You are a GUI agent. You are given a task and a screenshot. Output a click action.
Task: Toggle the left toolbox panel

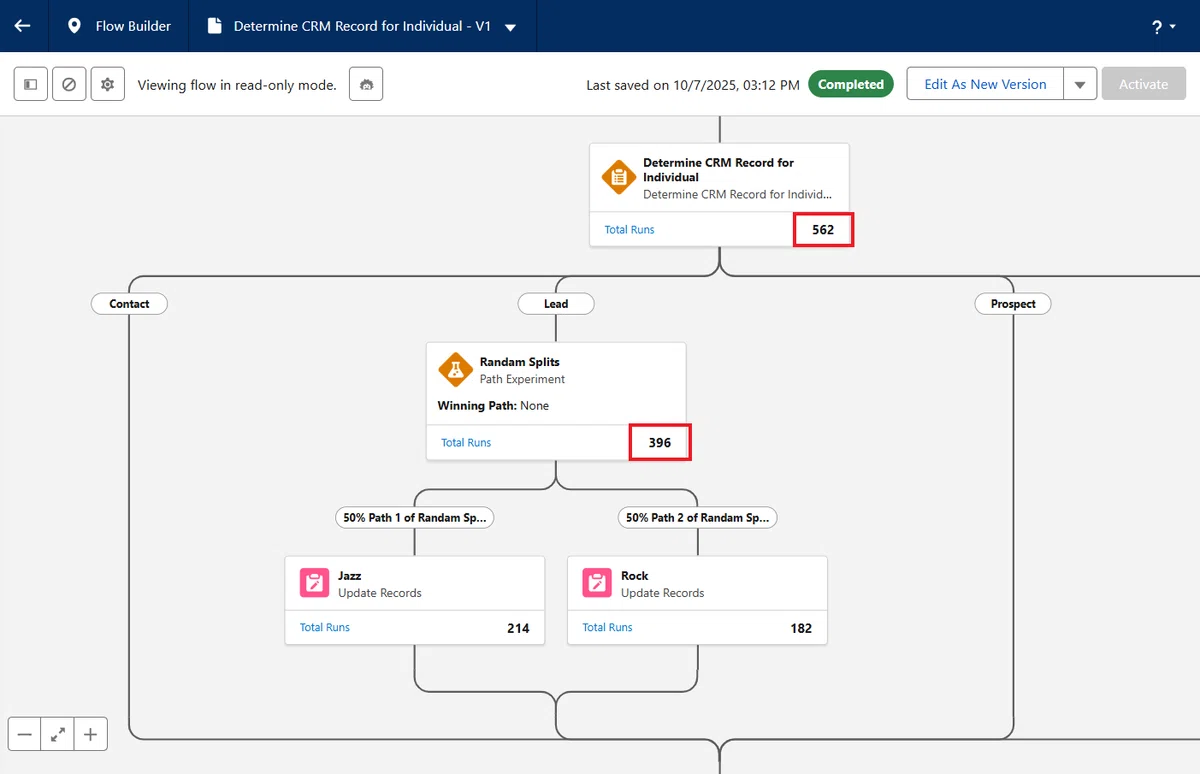30,85
